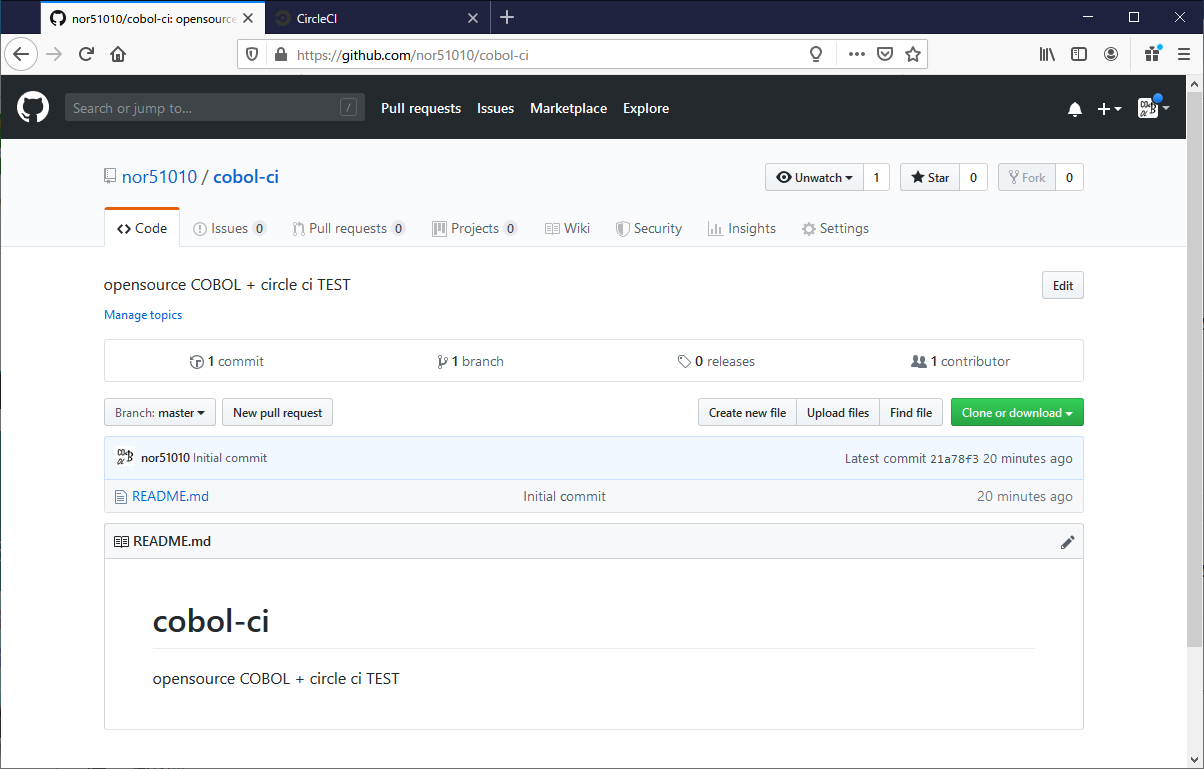Click the New pull request button
Image resolution: width=1204 pixels, height=769 pixels.
pos(277,412)
